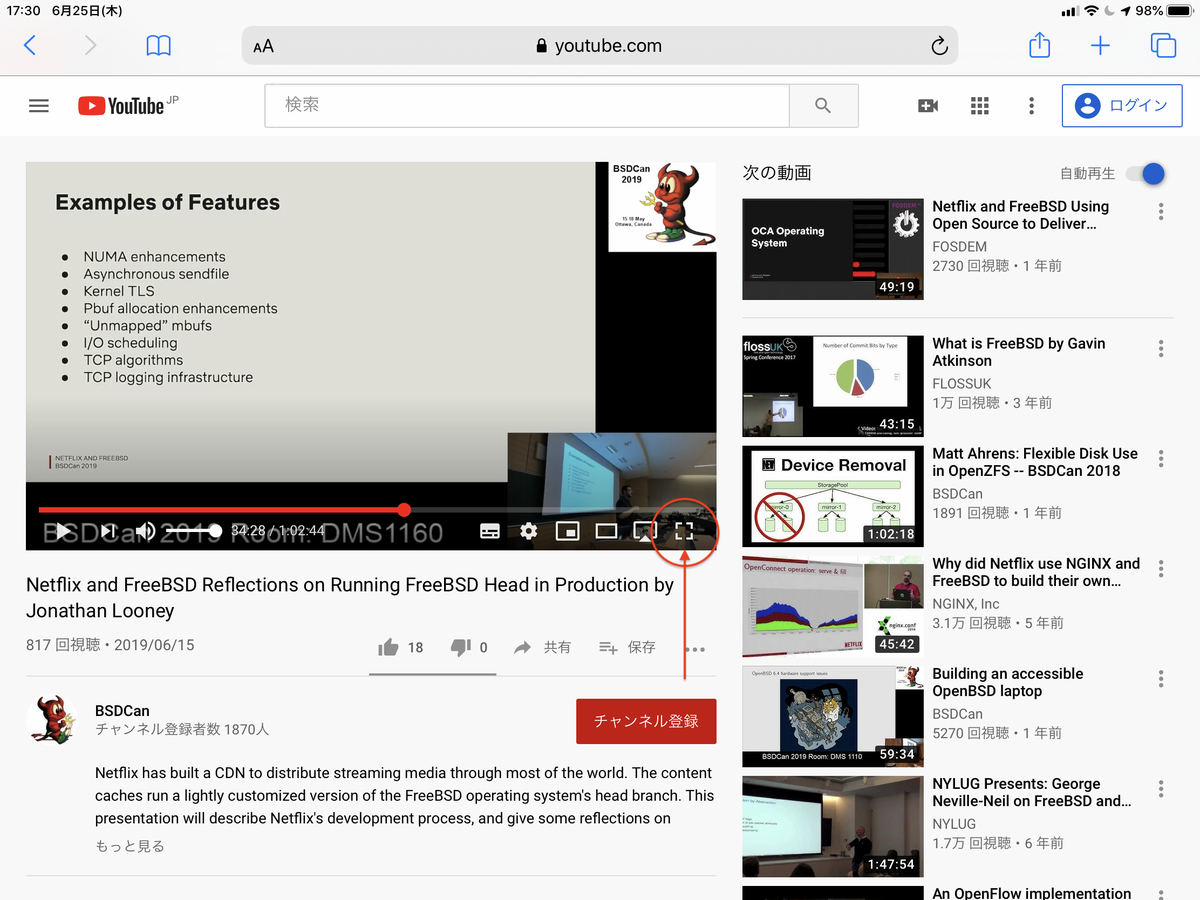Tap the Safari share icon

pyautogui.click(x=1039, y=45)
